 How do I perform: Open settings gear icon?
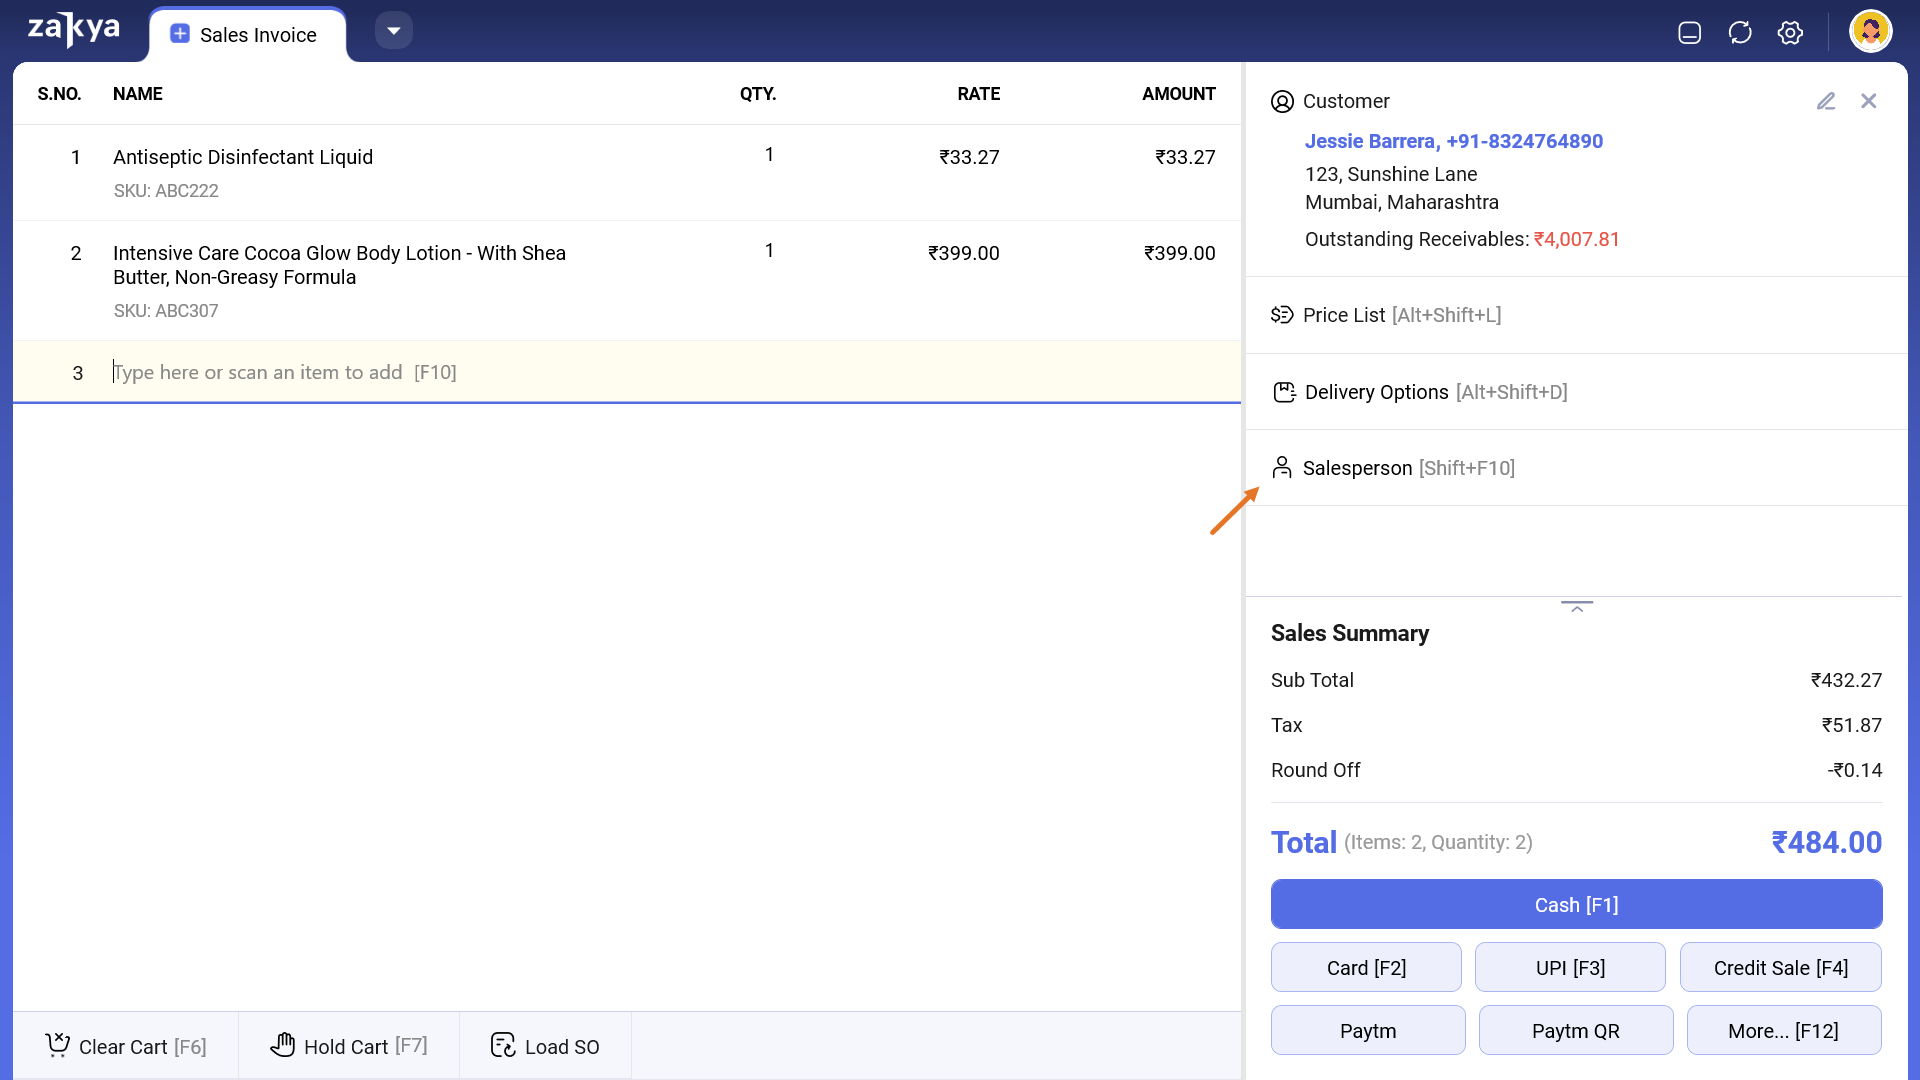pos(1790,33)
